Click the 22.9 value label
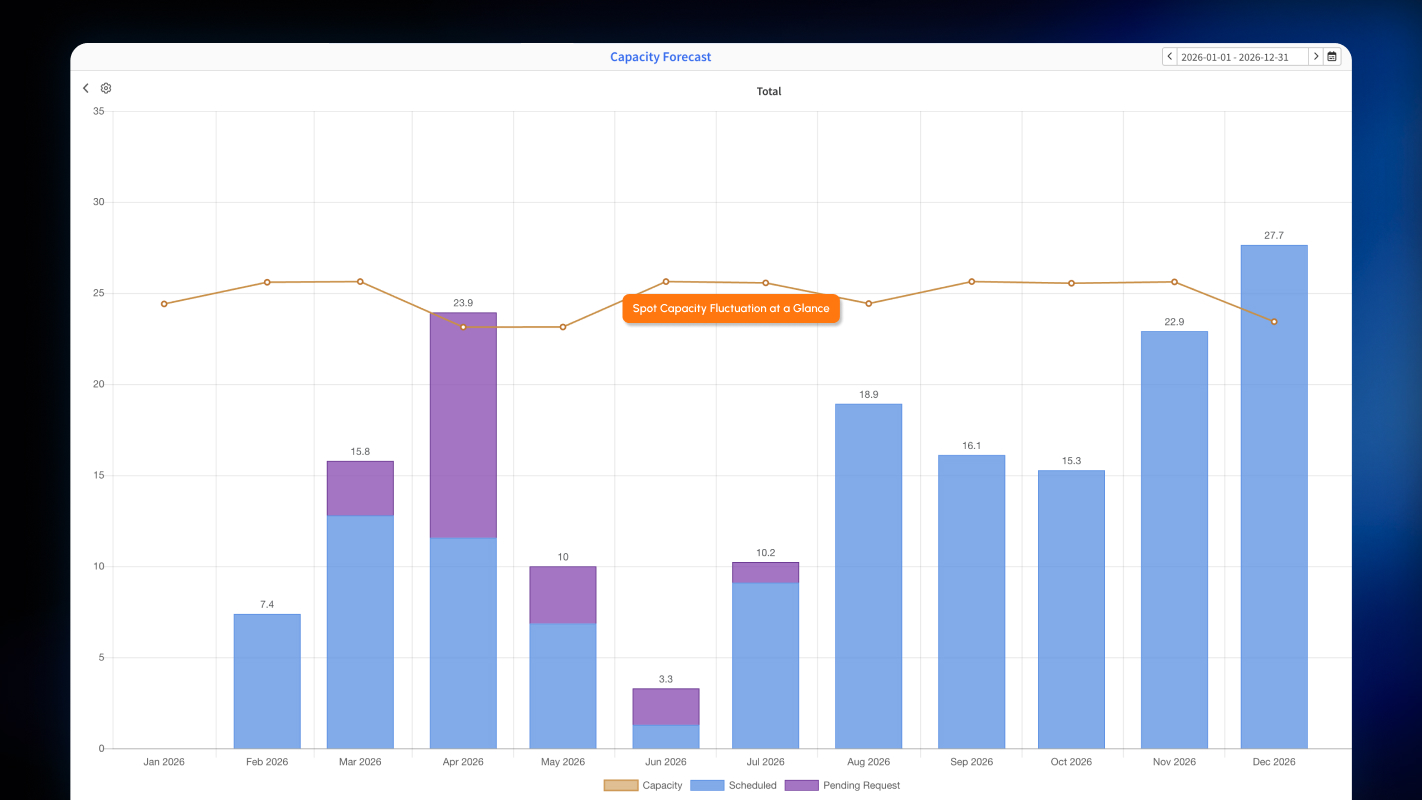 click(1174, 321)
